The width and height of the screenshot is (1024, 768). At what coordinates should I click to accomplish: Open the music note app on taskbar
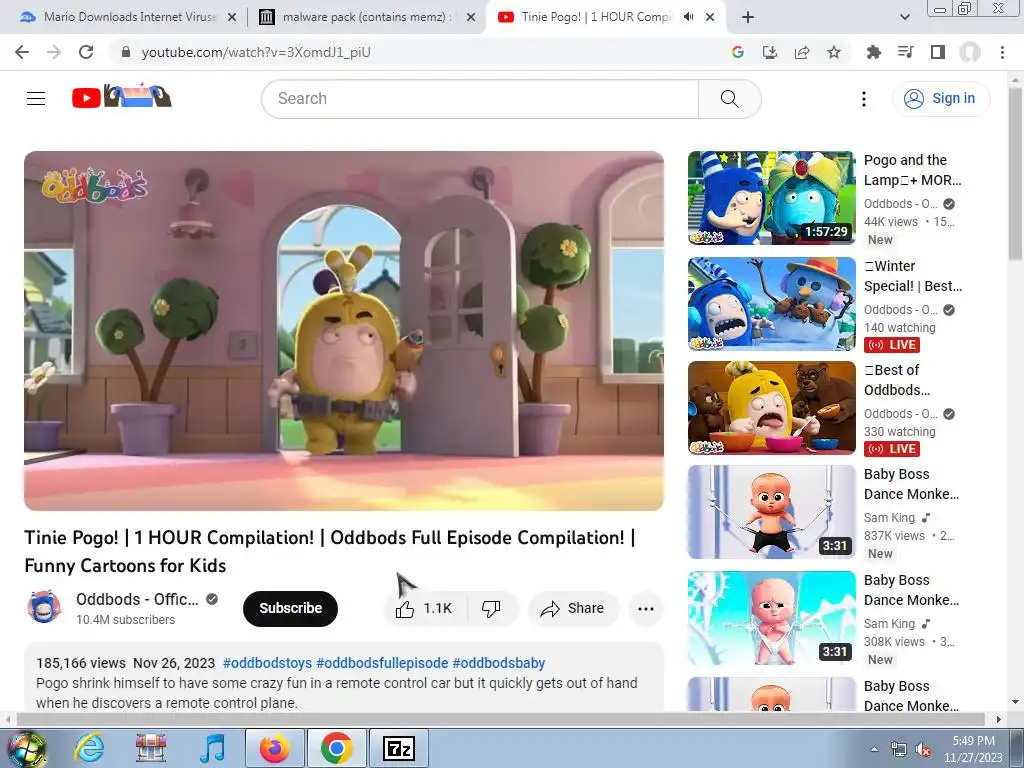(x=212, y=748)
